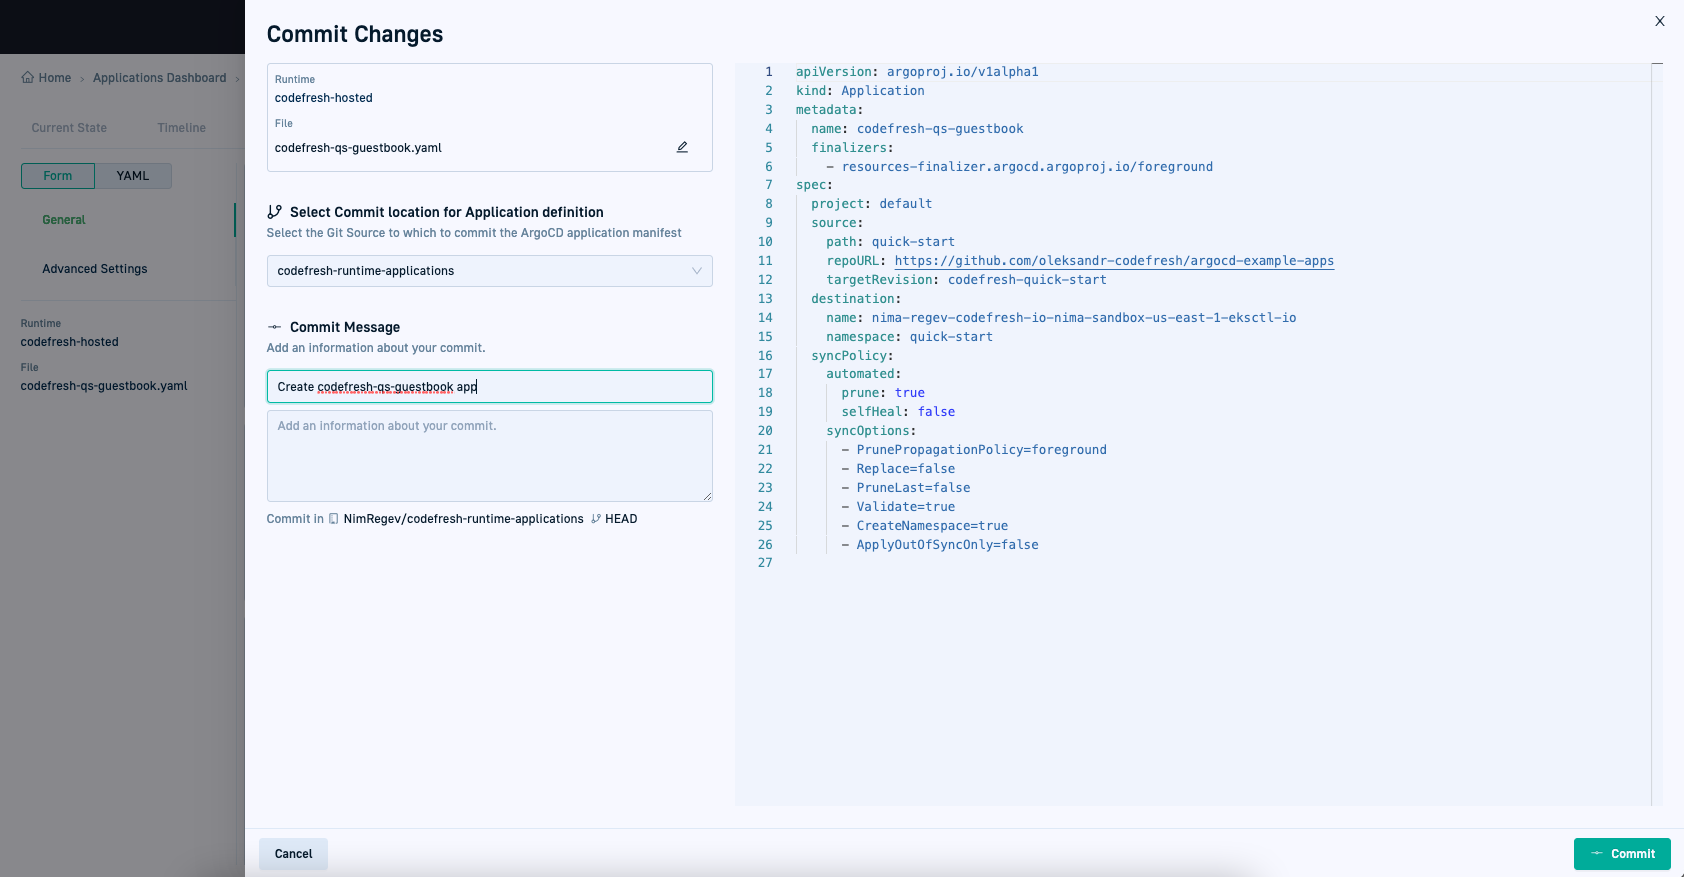
Task: Open the codefresh-runtime-applications Git Source dropdown
Action: (x=480, y=271)
